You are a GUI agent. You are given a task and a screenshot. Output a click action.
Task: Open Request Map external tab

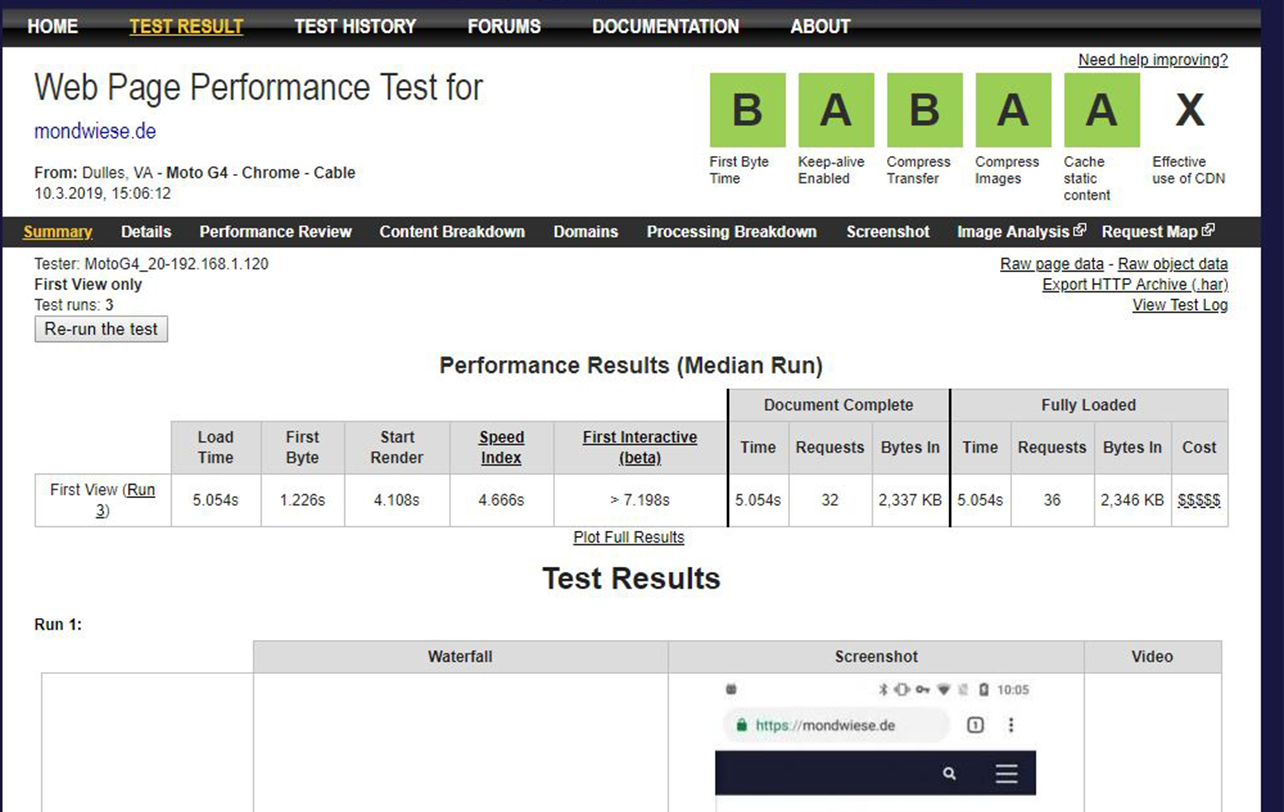(x=1158, y=232)
